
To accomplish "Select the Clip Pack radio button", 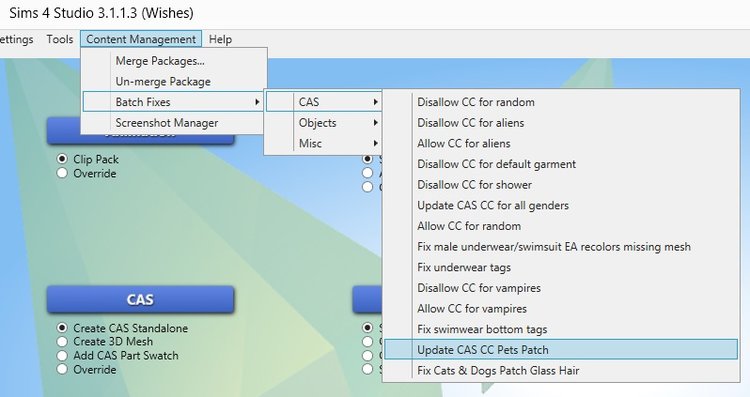I will click(x=62, y=159).
